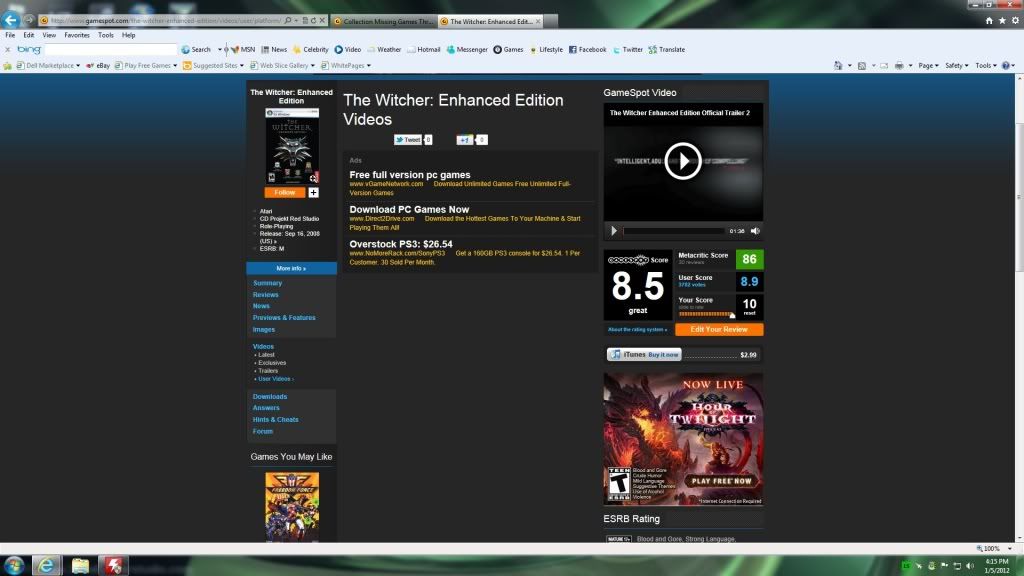This screenshot has width=1024, height=576.
Task: Open the white gear settings icon
Action: 1015,21
